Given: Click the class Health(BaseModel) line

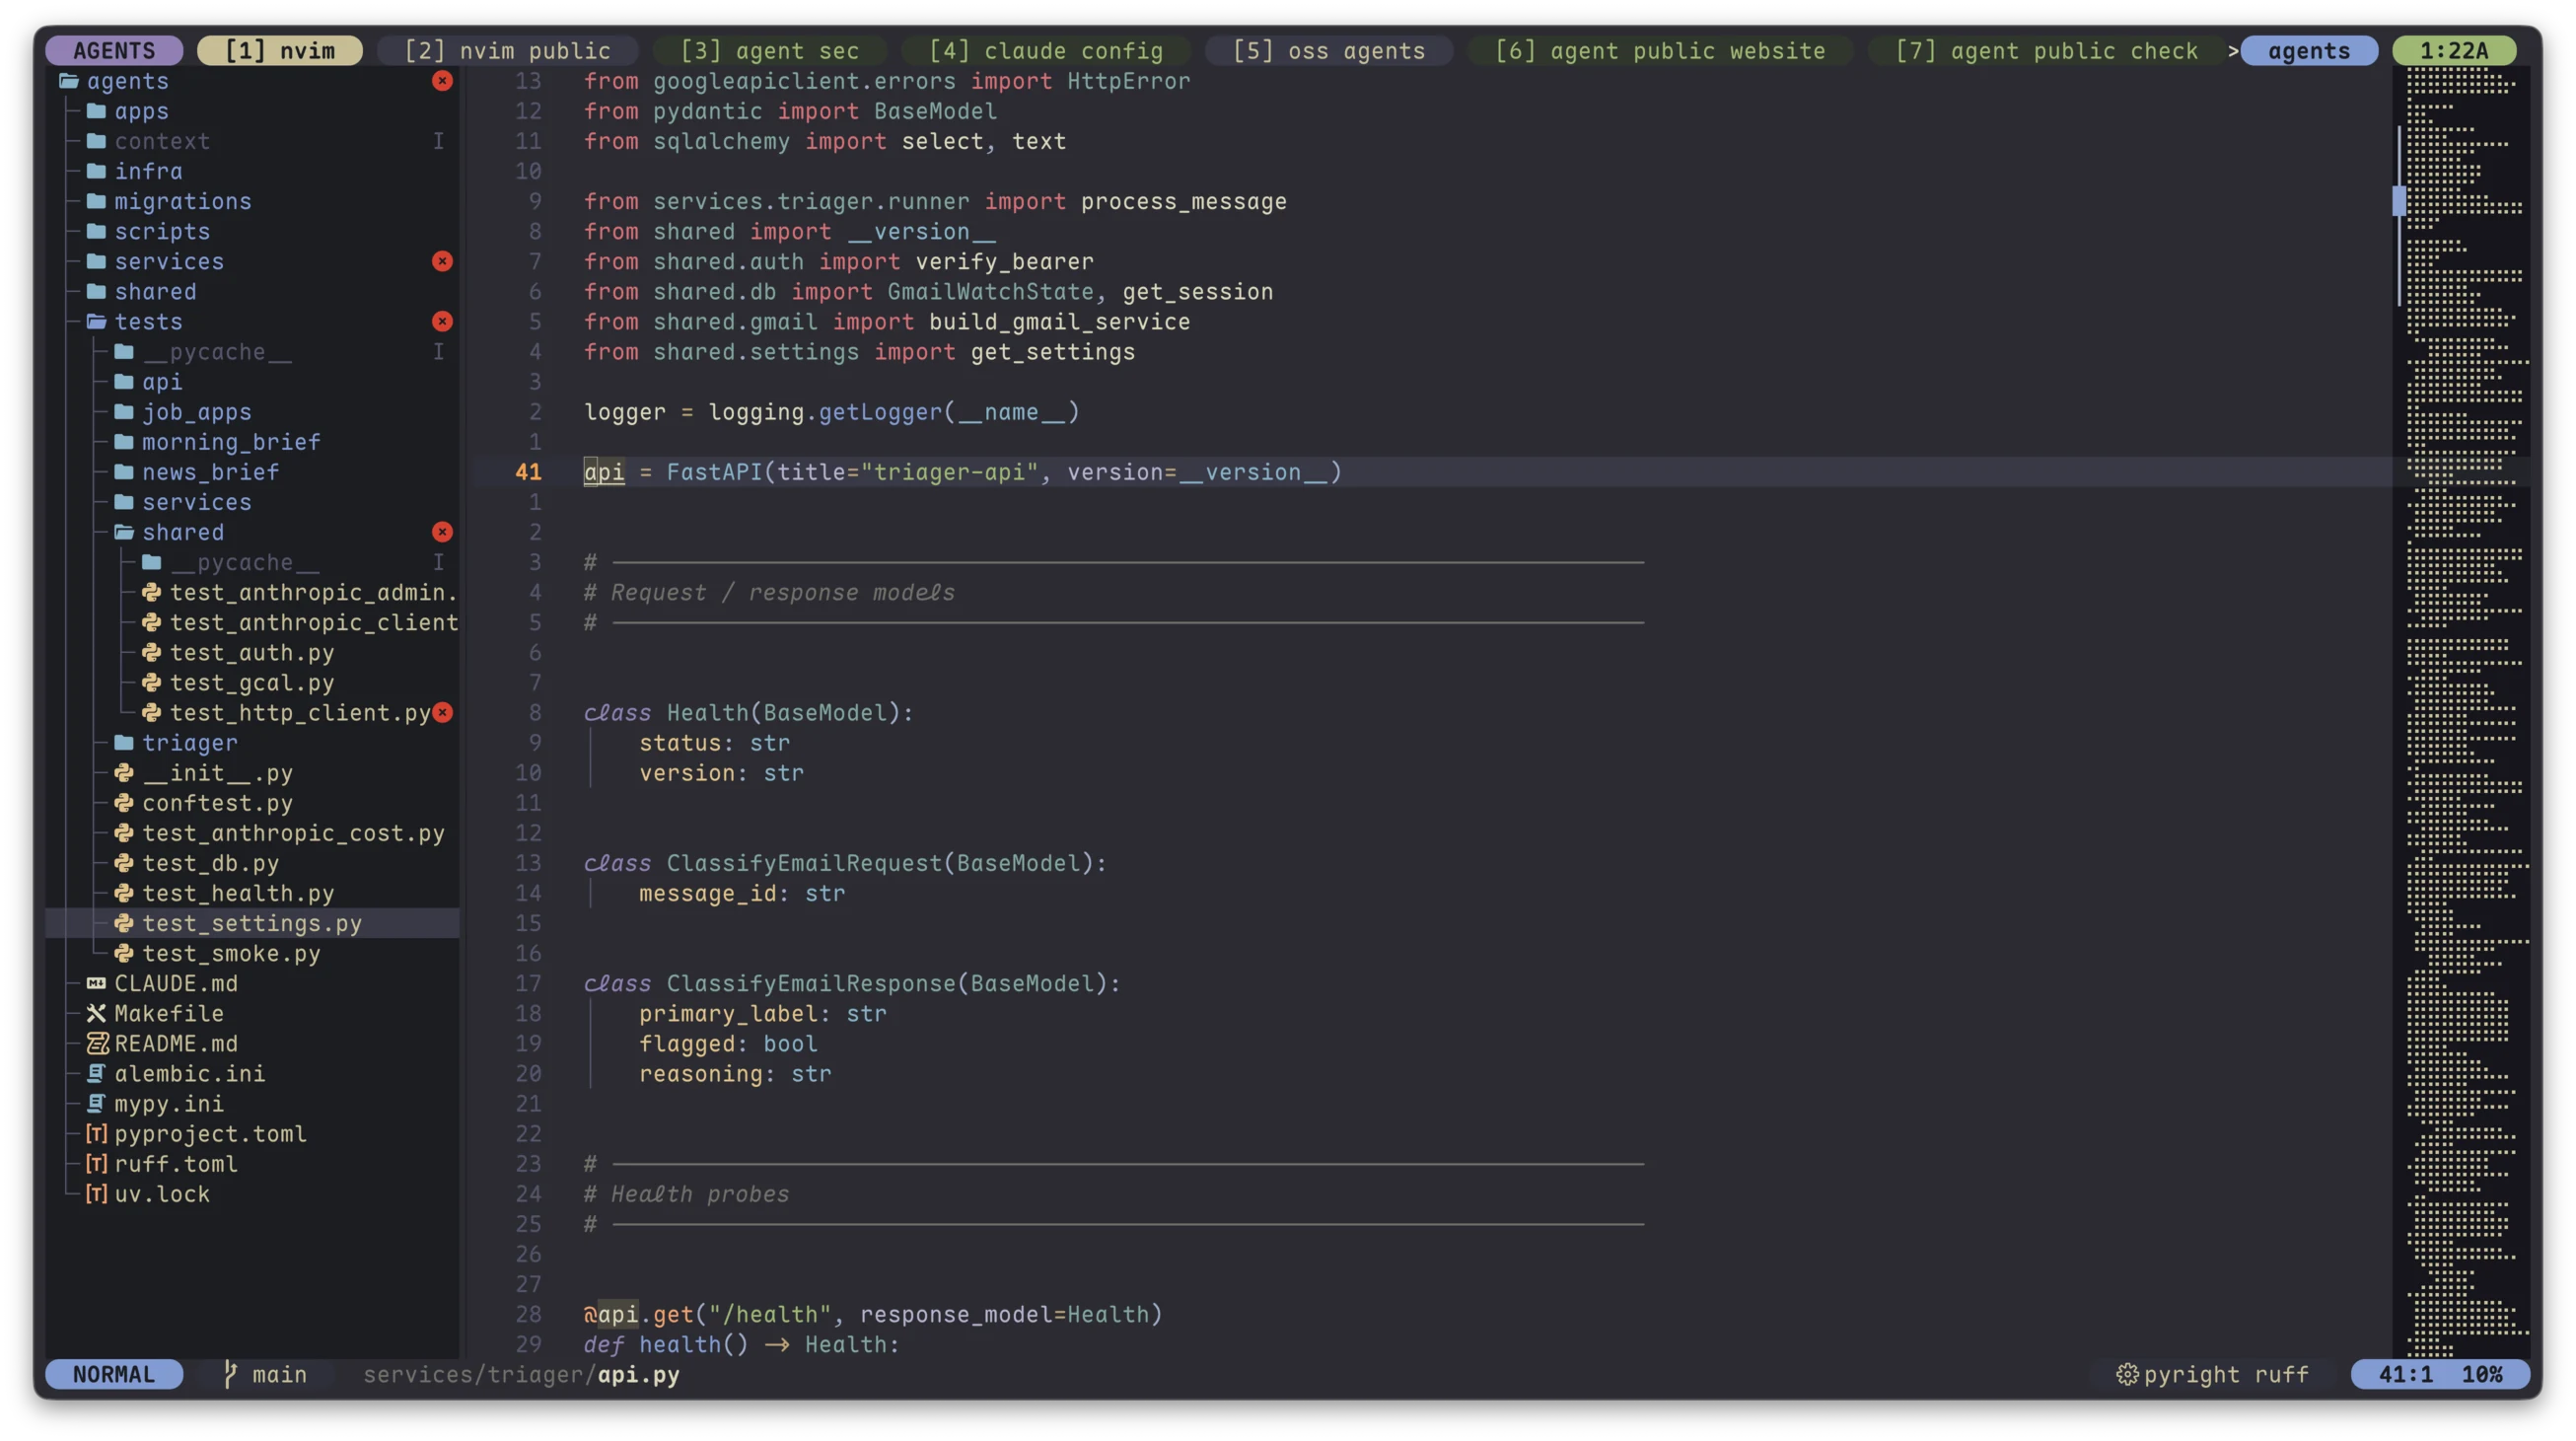Looking at the screenshot, I should tap(749, 713).
